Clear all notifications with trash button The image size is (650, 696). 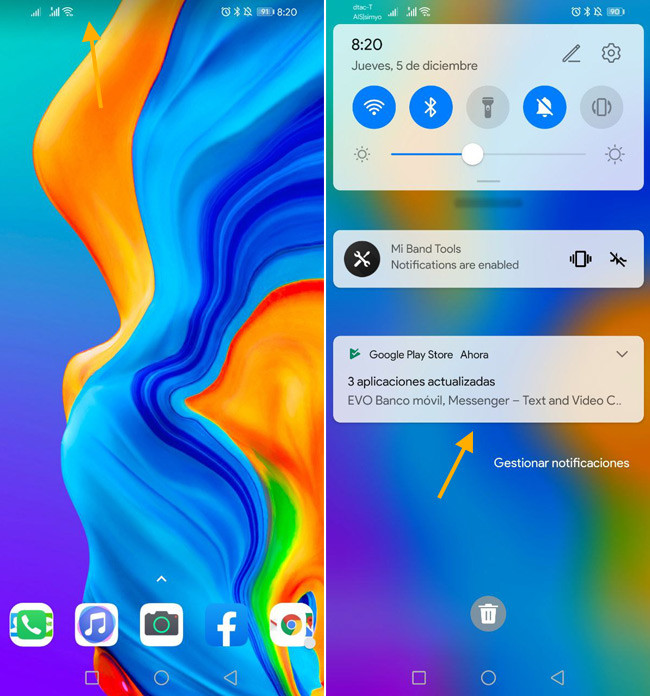488,613
